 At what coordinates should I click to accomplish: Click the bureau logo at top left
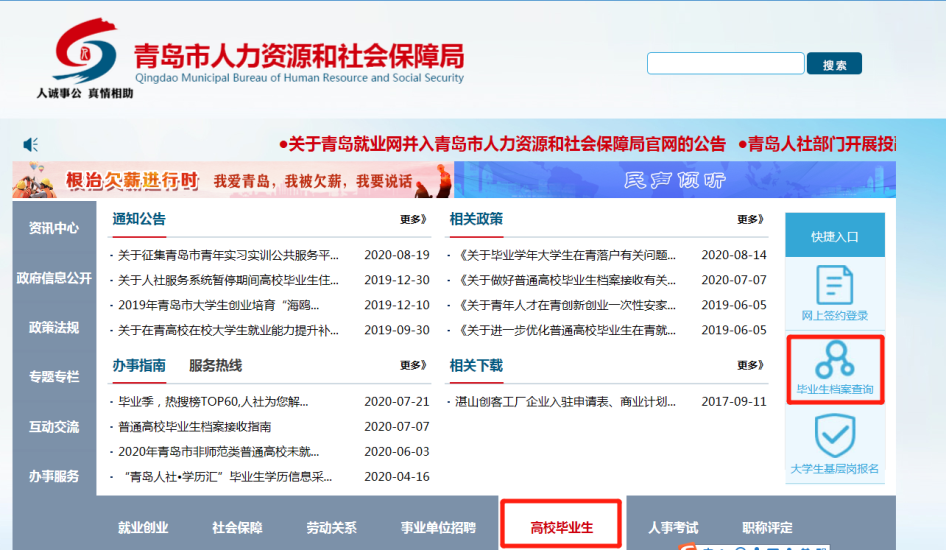point(85,51)
